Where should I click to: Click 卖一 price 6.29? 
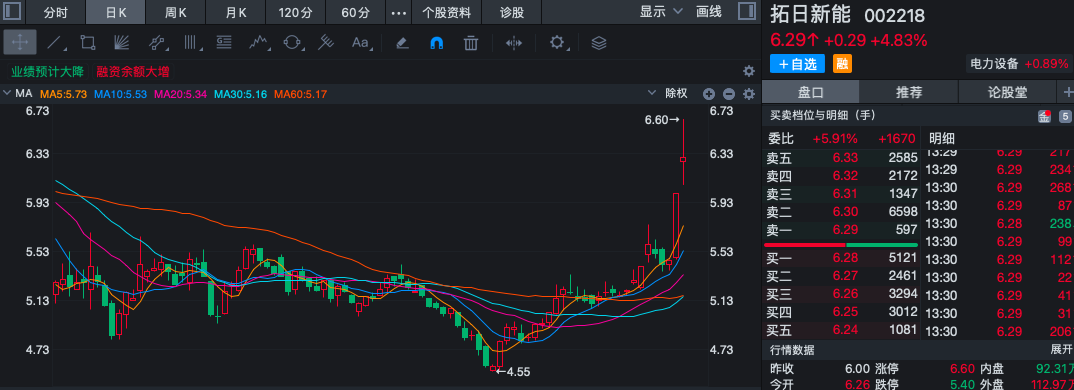[845, 230]
